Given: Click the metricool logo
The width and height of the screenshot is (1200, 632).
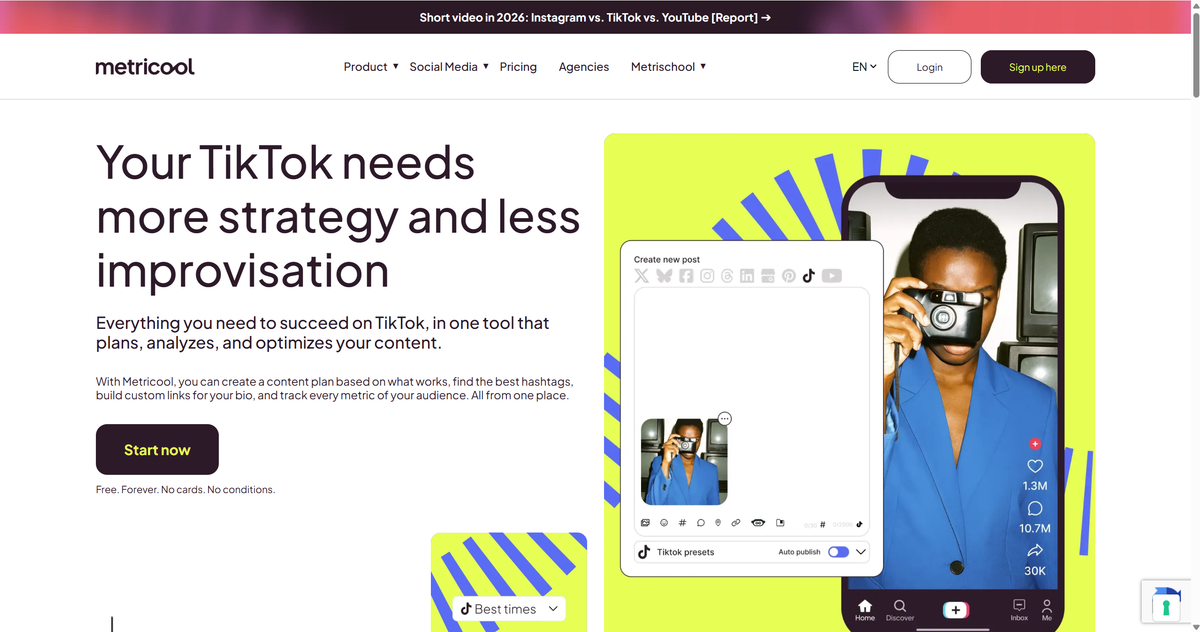Looking at the screenshot, I should point(145,67).
